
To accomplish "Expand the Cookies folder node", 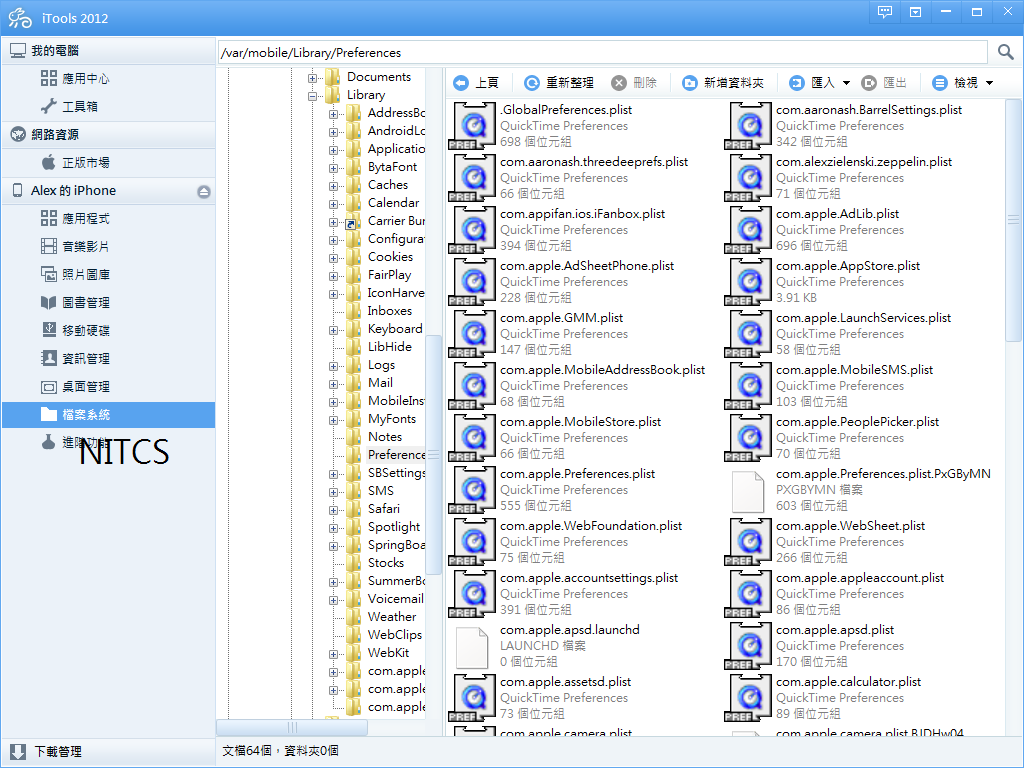I will coord(333,258).
